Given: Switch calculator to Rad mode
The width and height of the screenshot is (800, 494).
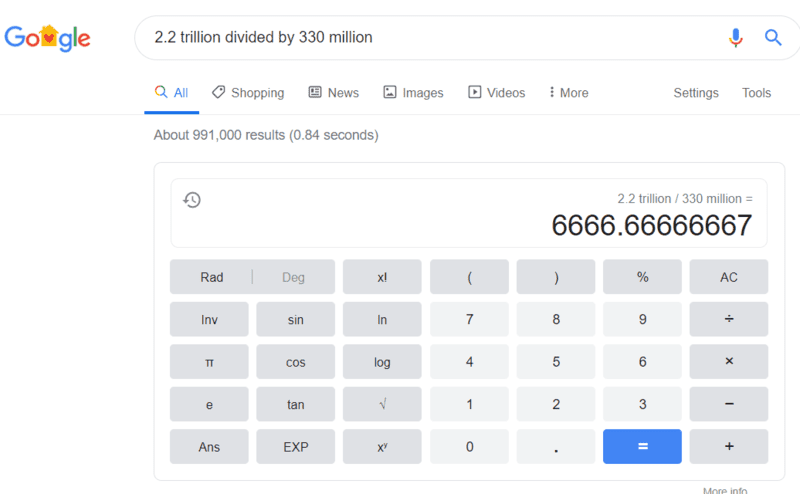Looking at the screenshot, I should 211,277.
